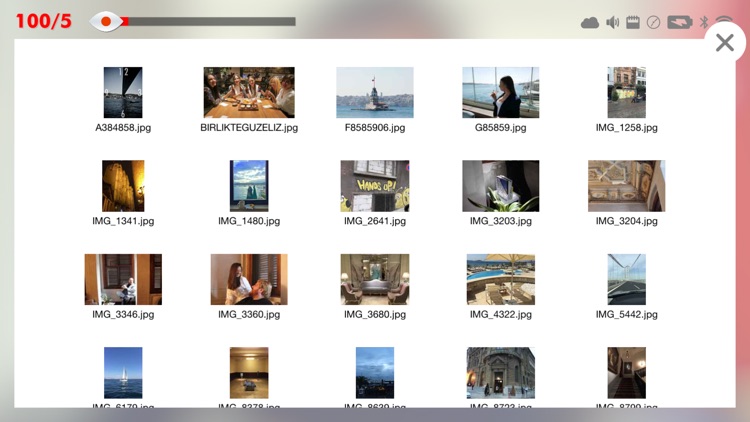
Task: Click the cloud status icon
Action: click(x=590, y=22)
